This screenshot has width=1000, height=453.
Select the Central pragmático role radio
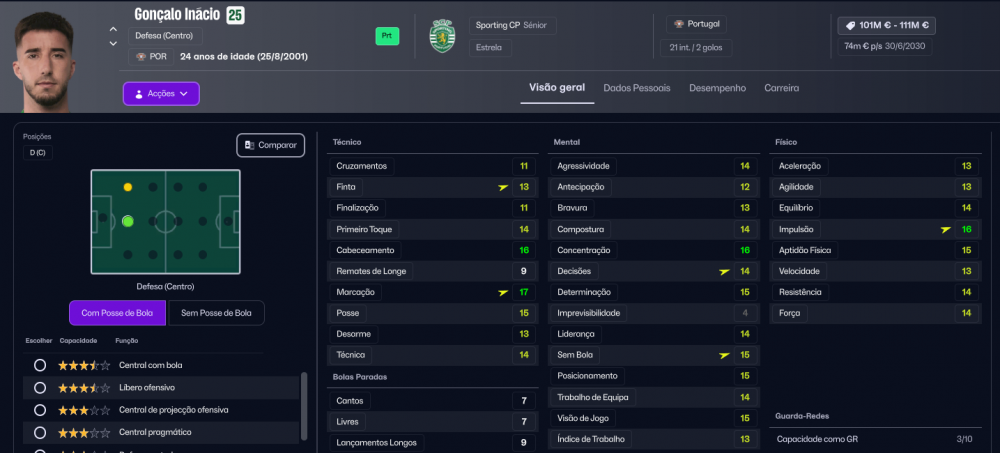40,433
